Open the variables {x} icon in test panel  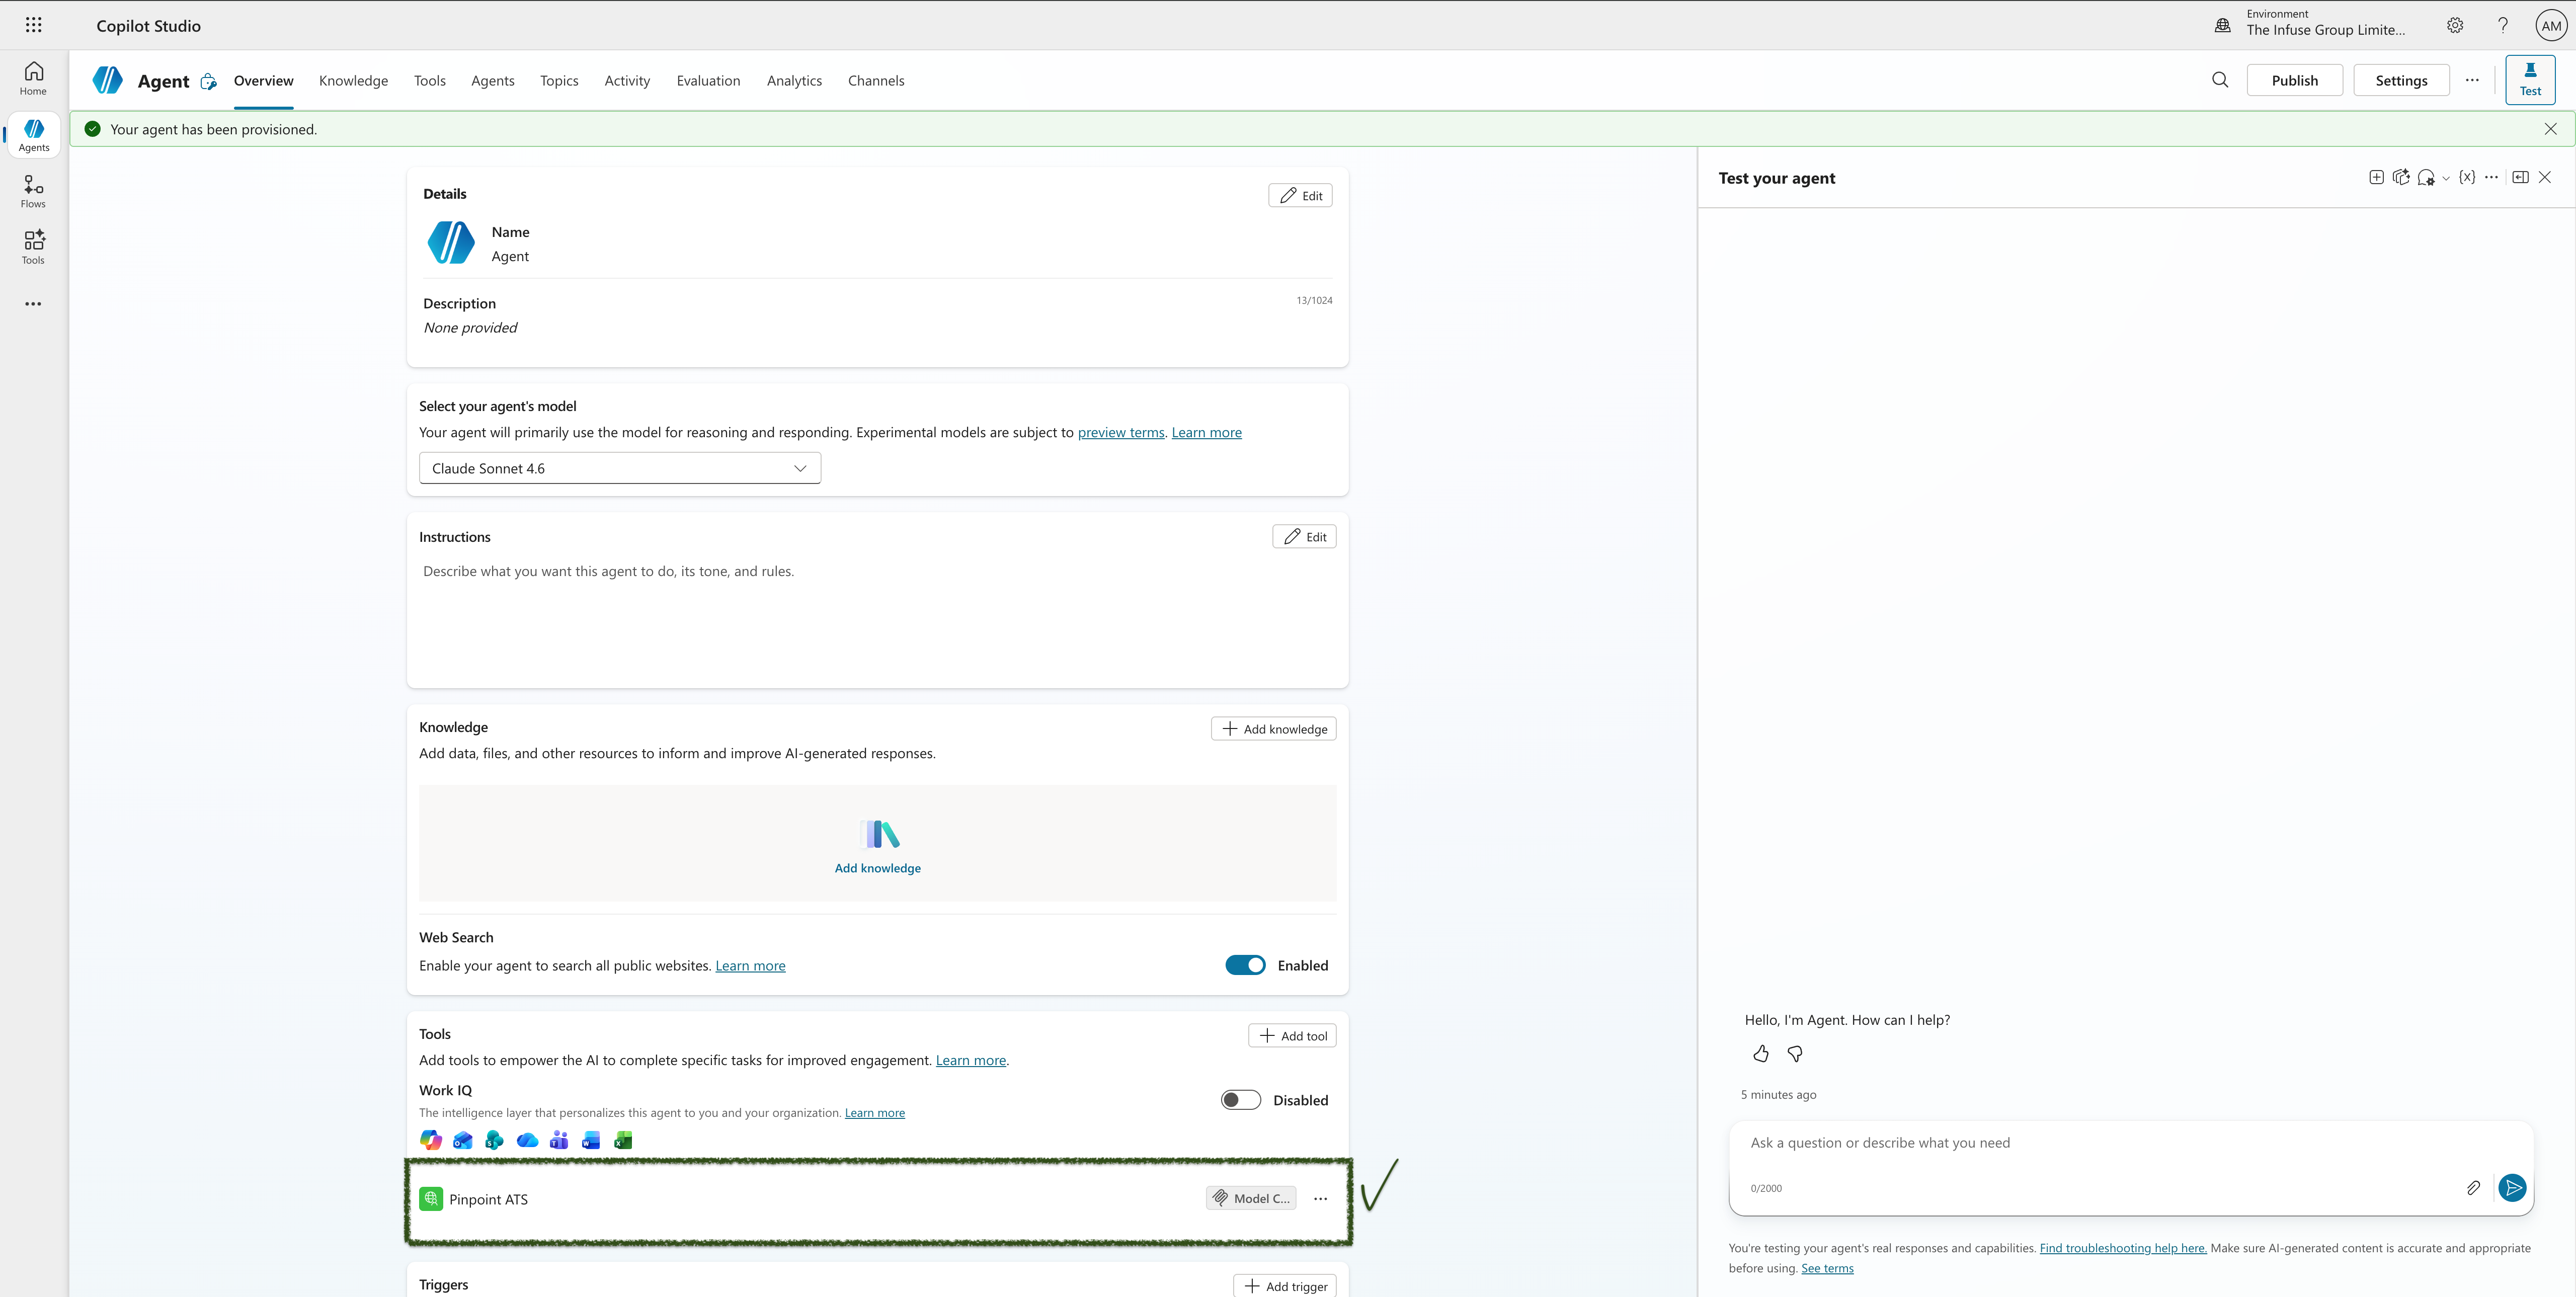tap(2467, 177)
